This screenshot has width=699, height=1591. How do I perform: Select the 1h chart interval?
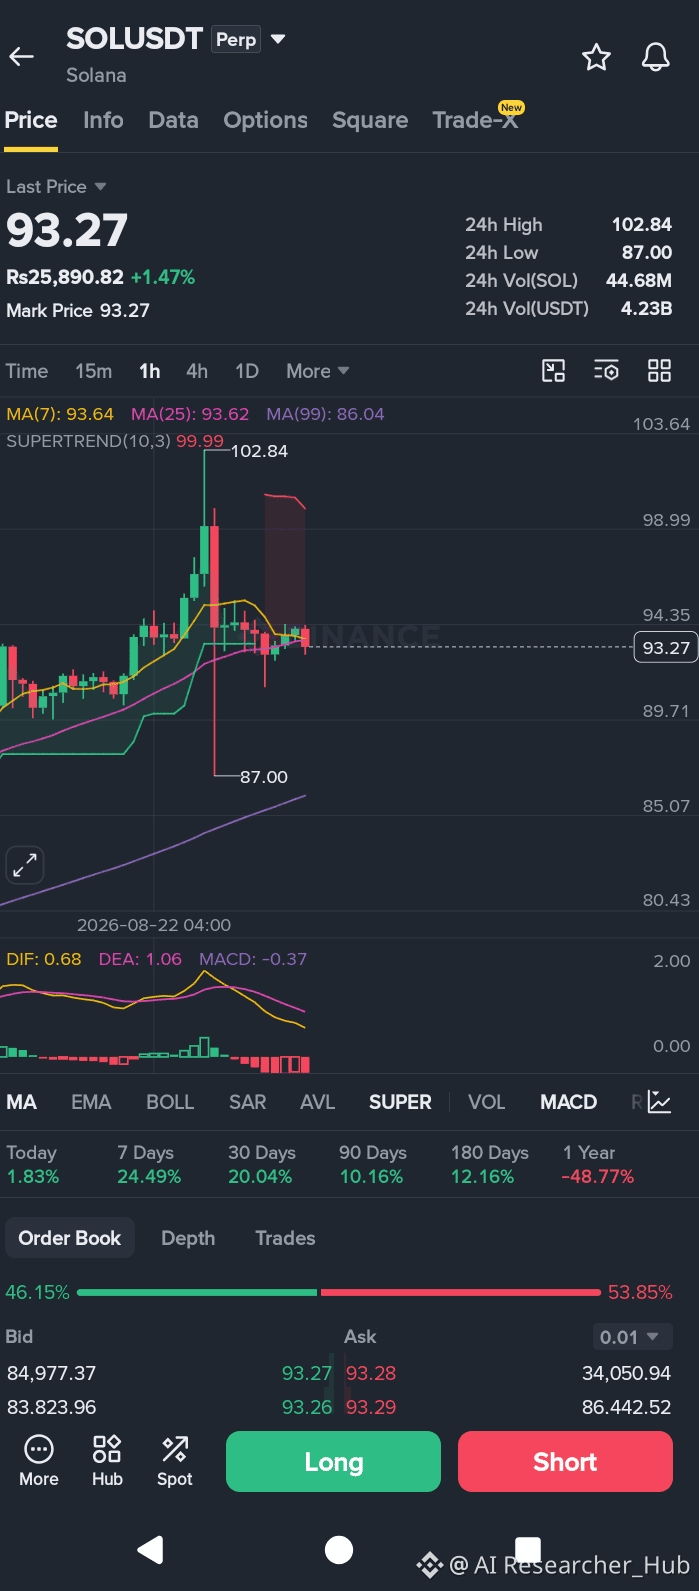150,371
